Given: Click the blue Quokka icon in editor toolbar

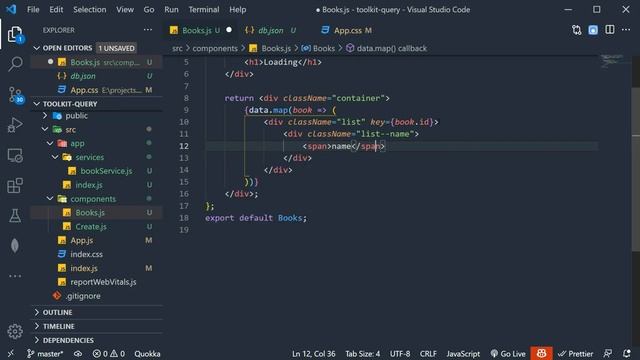Looking at the screenshot, I should 593,30.
